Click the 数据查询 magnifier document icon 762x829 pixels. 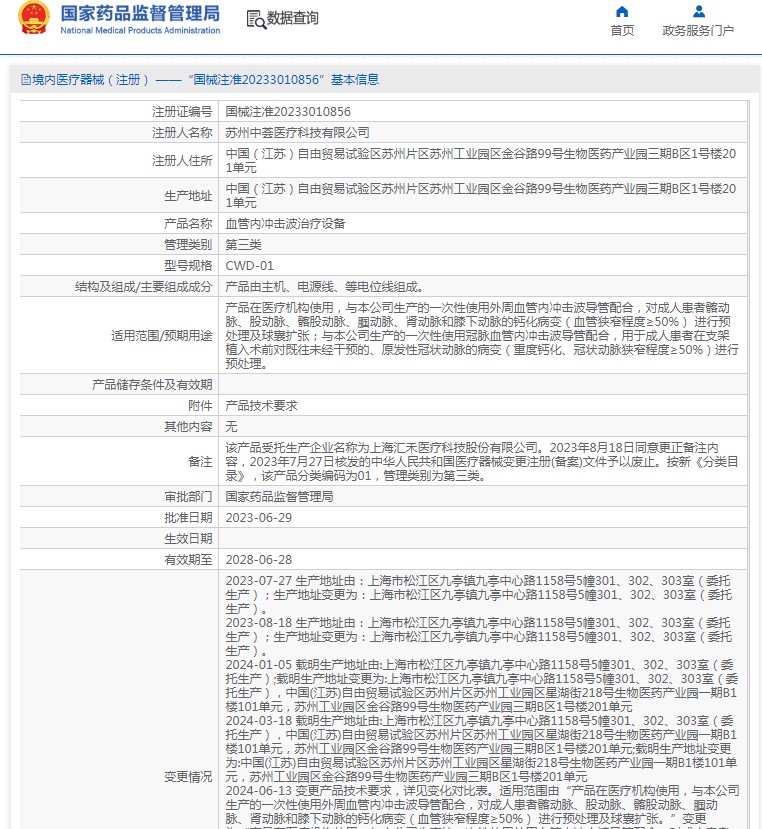(x=255, y=19)
